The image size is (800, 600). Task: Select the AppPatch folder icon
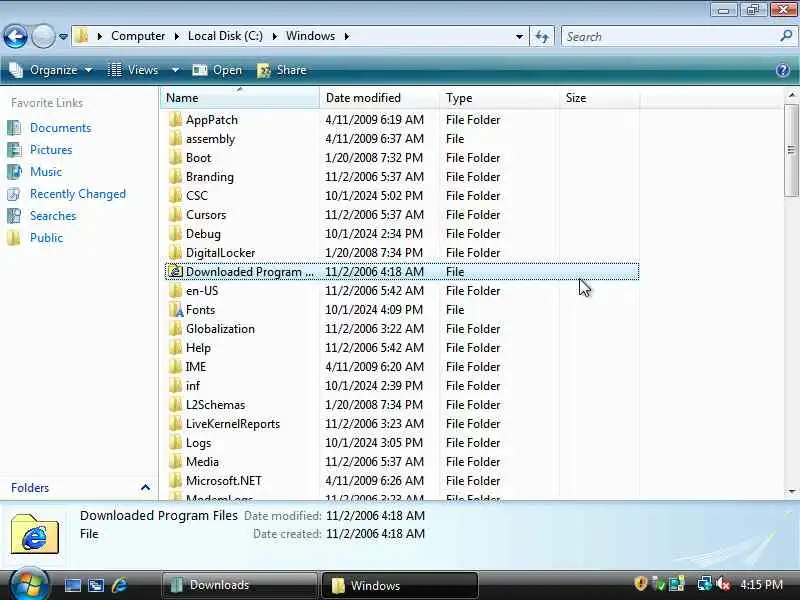(175, 119)
